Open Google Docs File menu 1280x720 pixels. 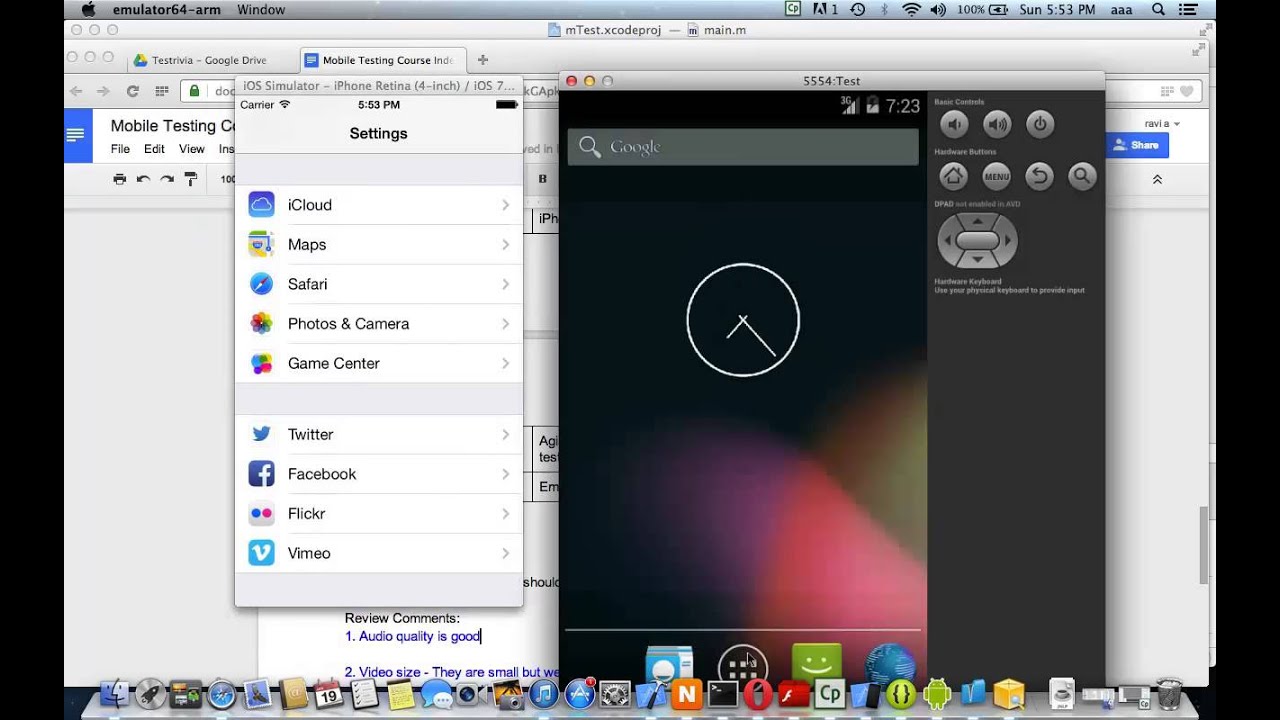120,149
